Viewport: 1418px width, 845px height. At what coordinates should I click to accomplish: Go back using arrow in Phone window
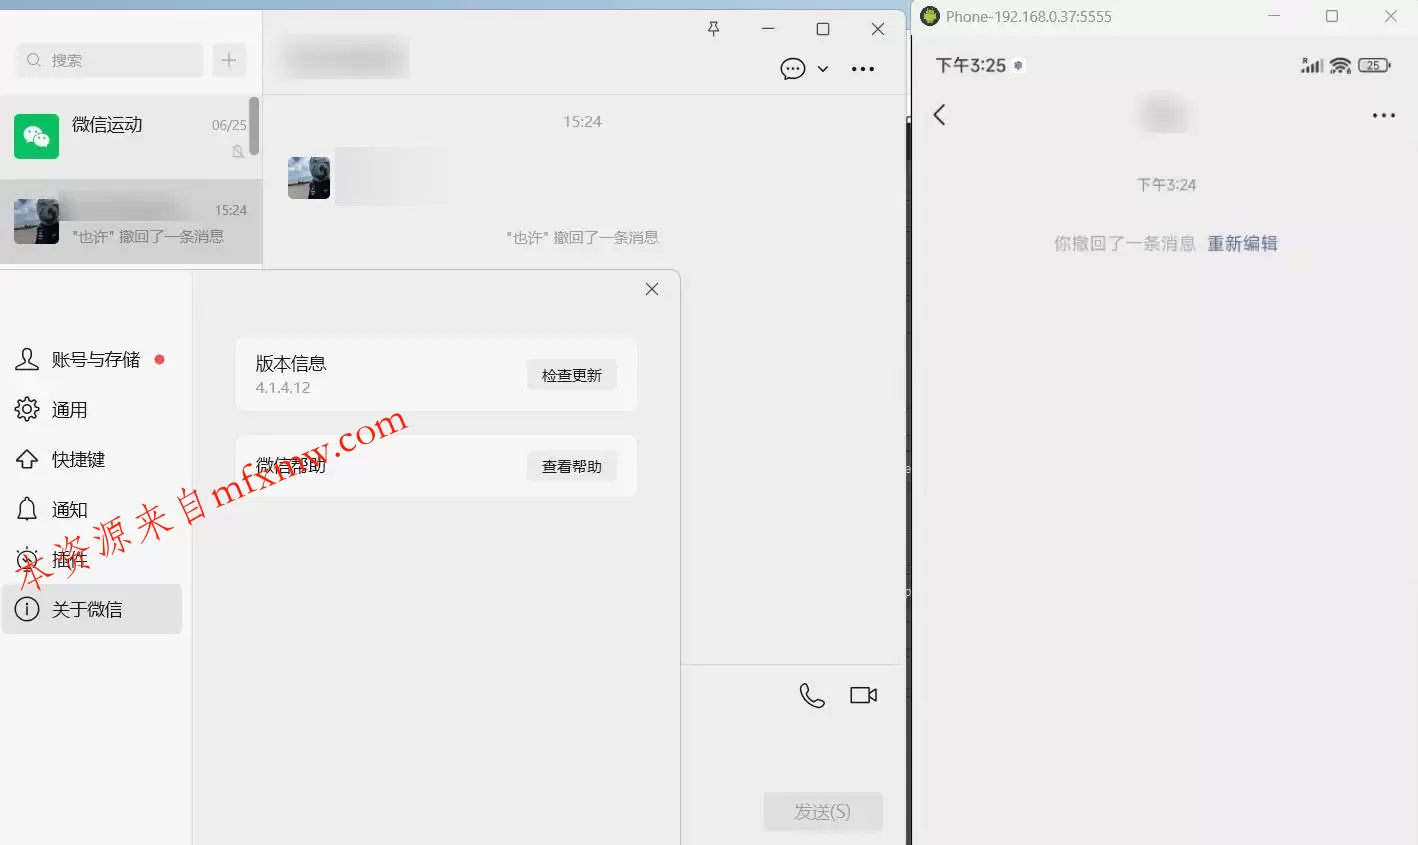[x=939, y=115]
